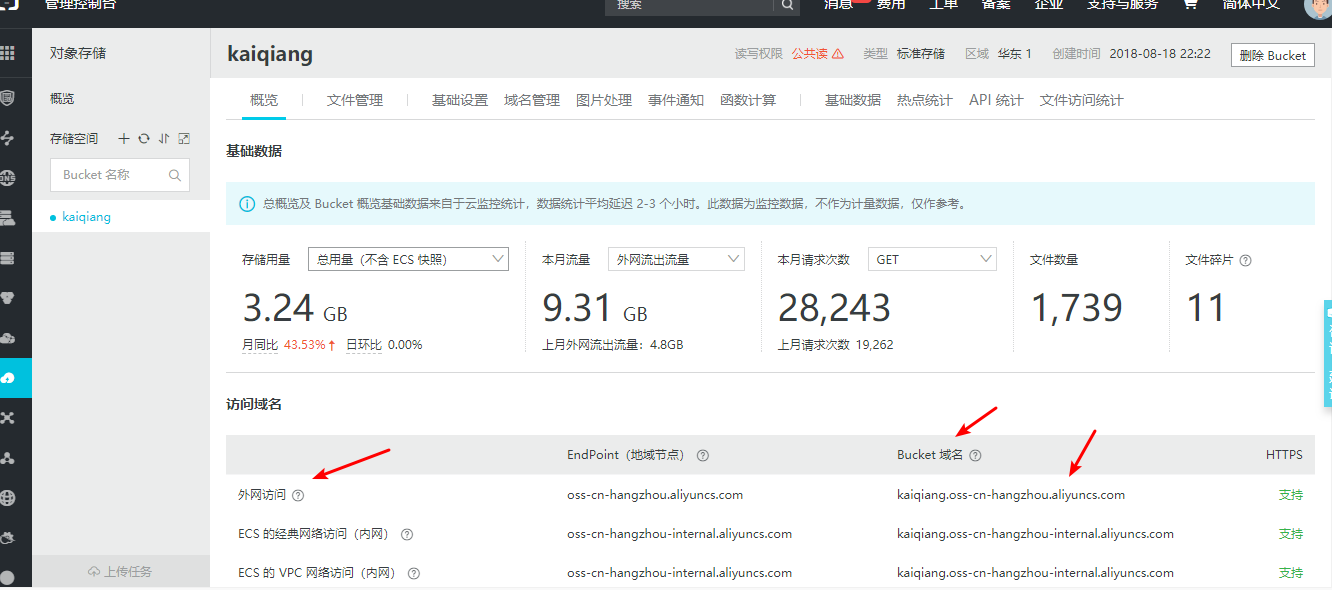The width and height of the screenshot is (1332, 590).
Task: Click the 删除 Bucket button
Action: [x=1272, y=55]
